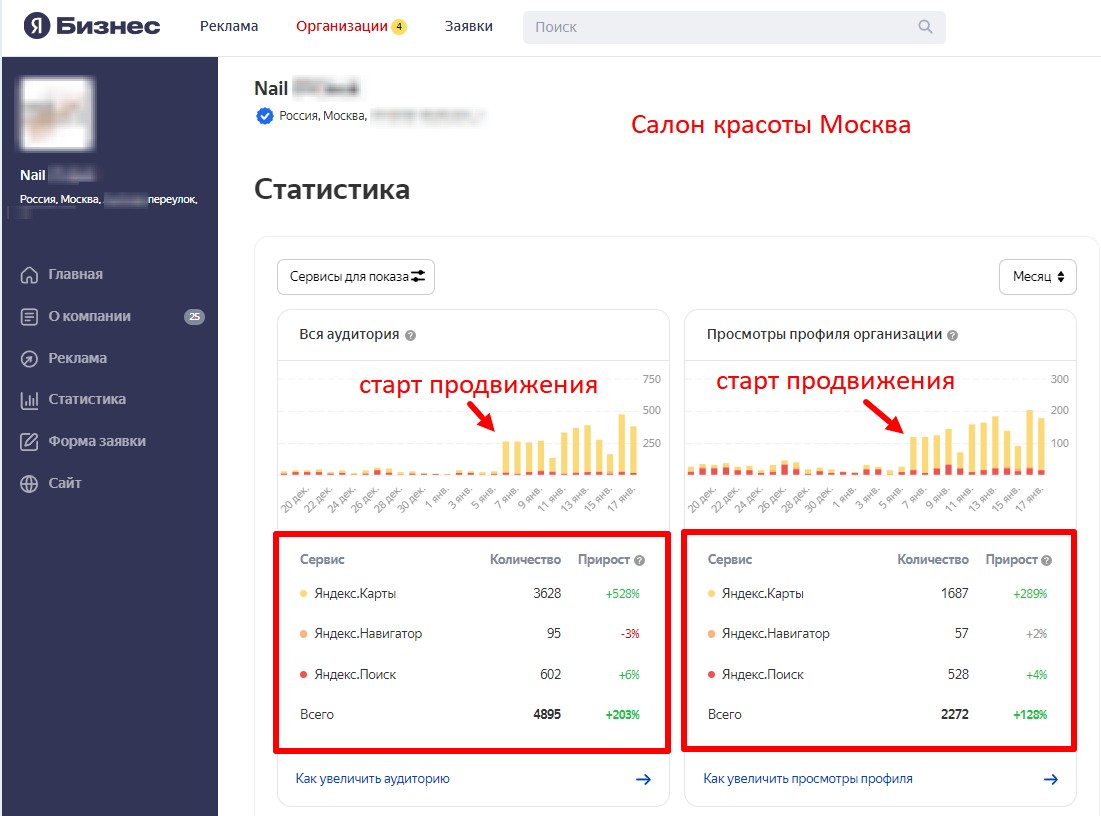This screenshot has height=816, width=1101.
Task: Follow Как увеличить просмотры профиля link
Action: click(807, 779)
